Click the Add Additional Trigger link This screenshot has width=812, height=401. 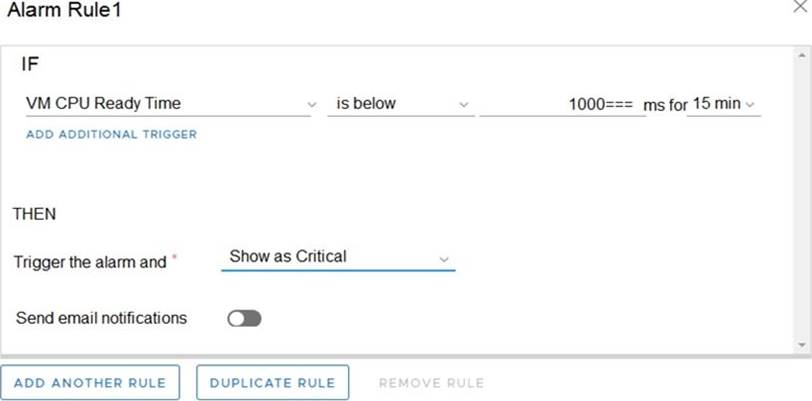click(x=112, y=134)
